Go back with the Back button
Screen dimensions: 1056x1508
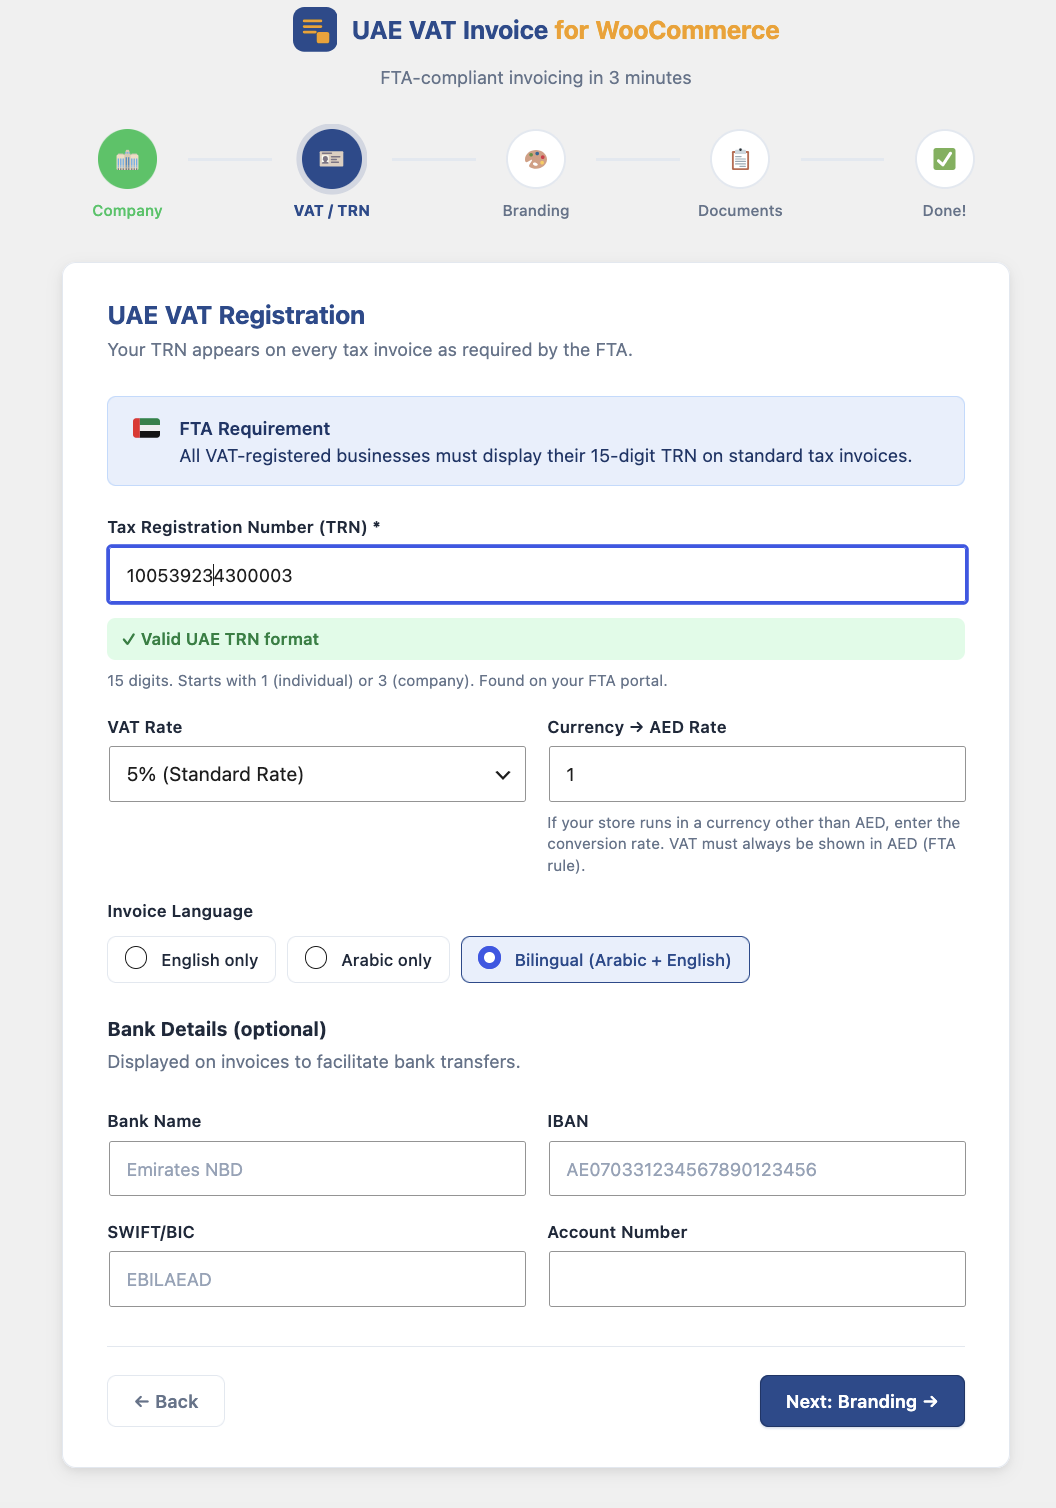166,1401
